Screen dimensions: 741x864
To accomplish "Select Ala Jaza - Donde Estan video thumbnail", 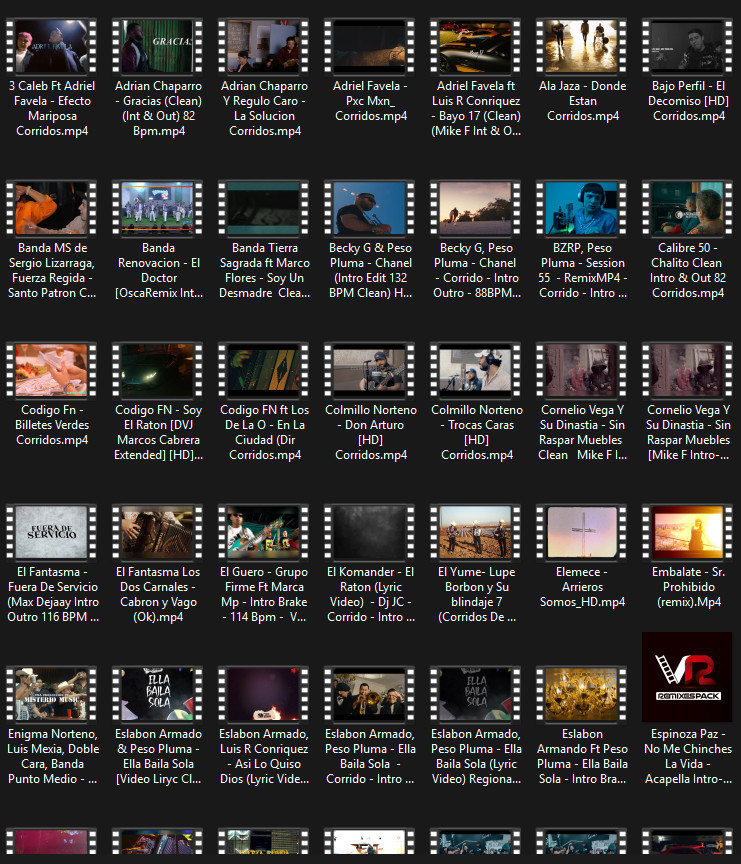I will (x=582, y=46).
